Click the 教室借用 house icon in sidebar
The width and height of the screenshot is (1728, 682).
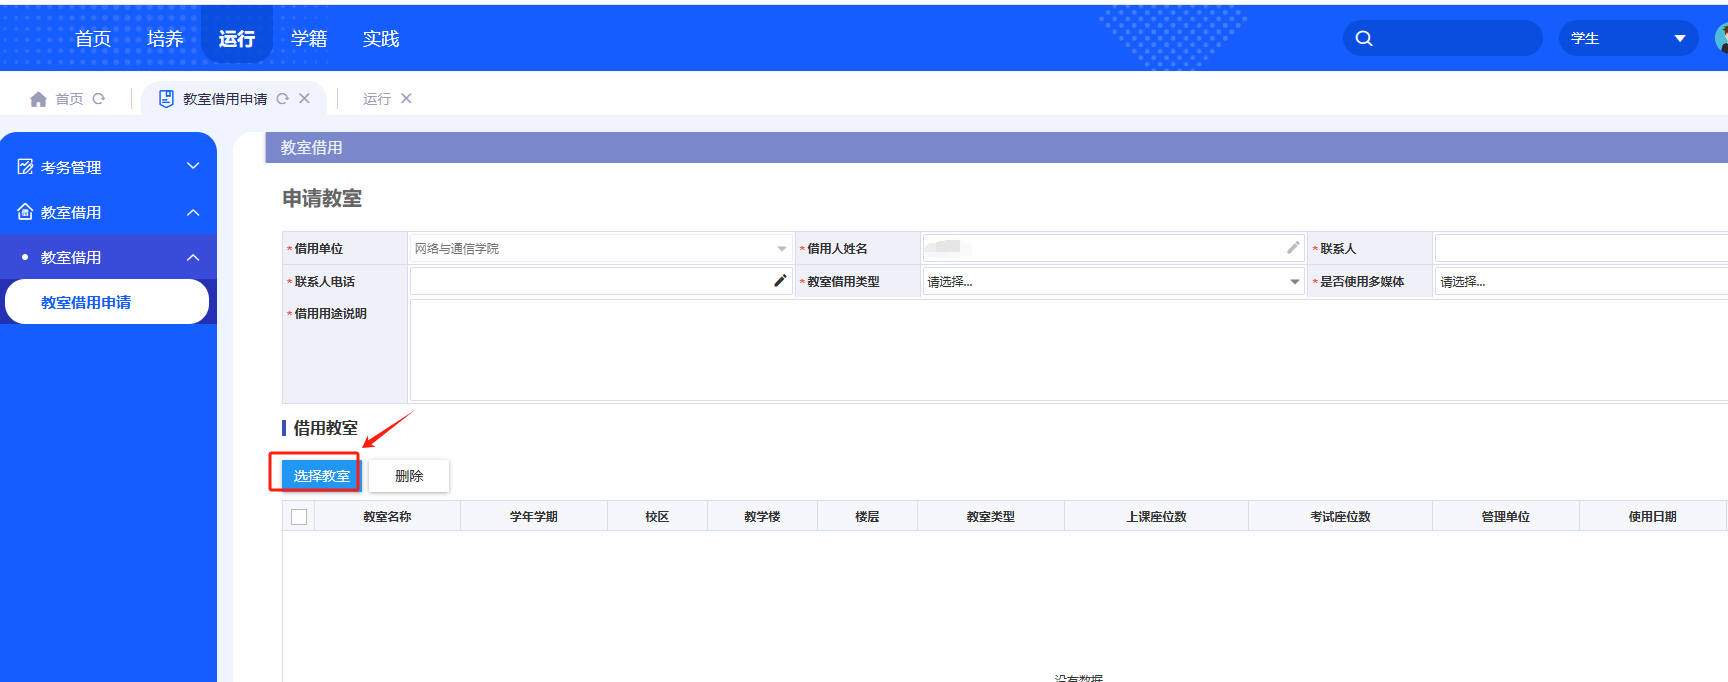click(25, 212)
